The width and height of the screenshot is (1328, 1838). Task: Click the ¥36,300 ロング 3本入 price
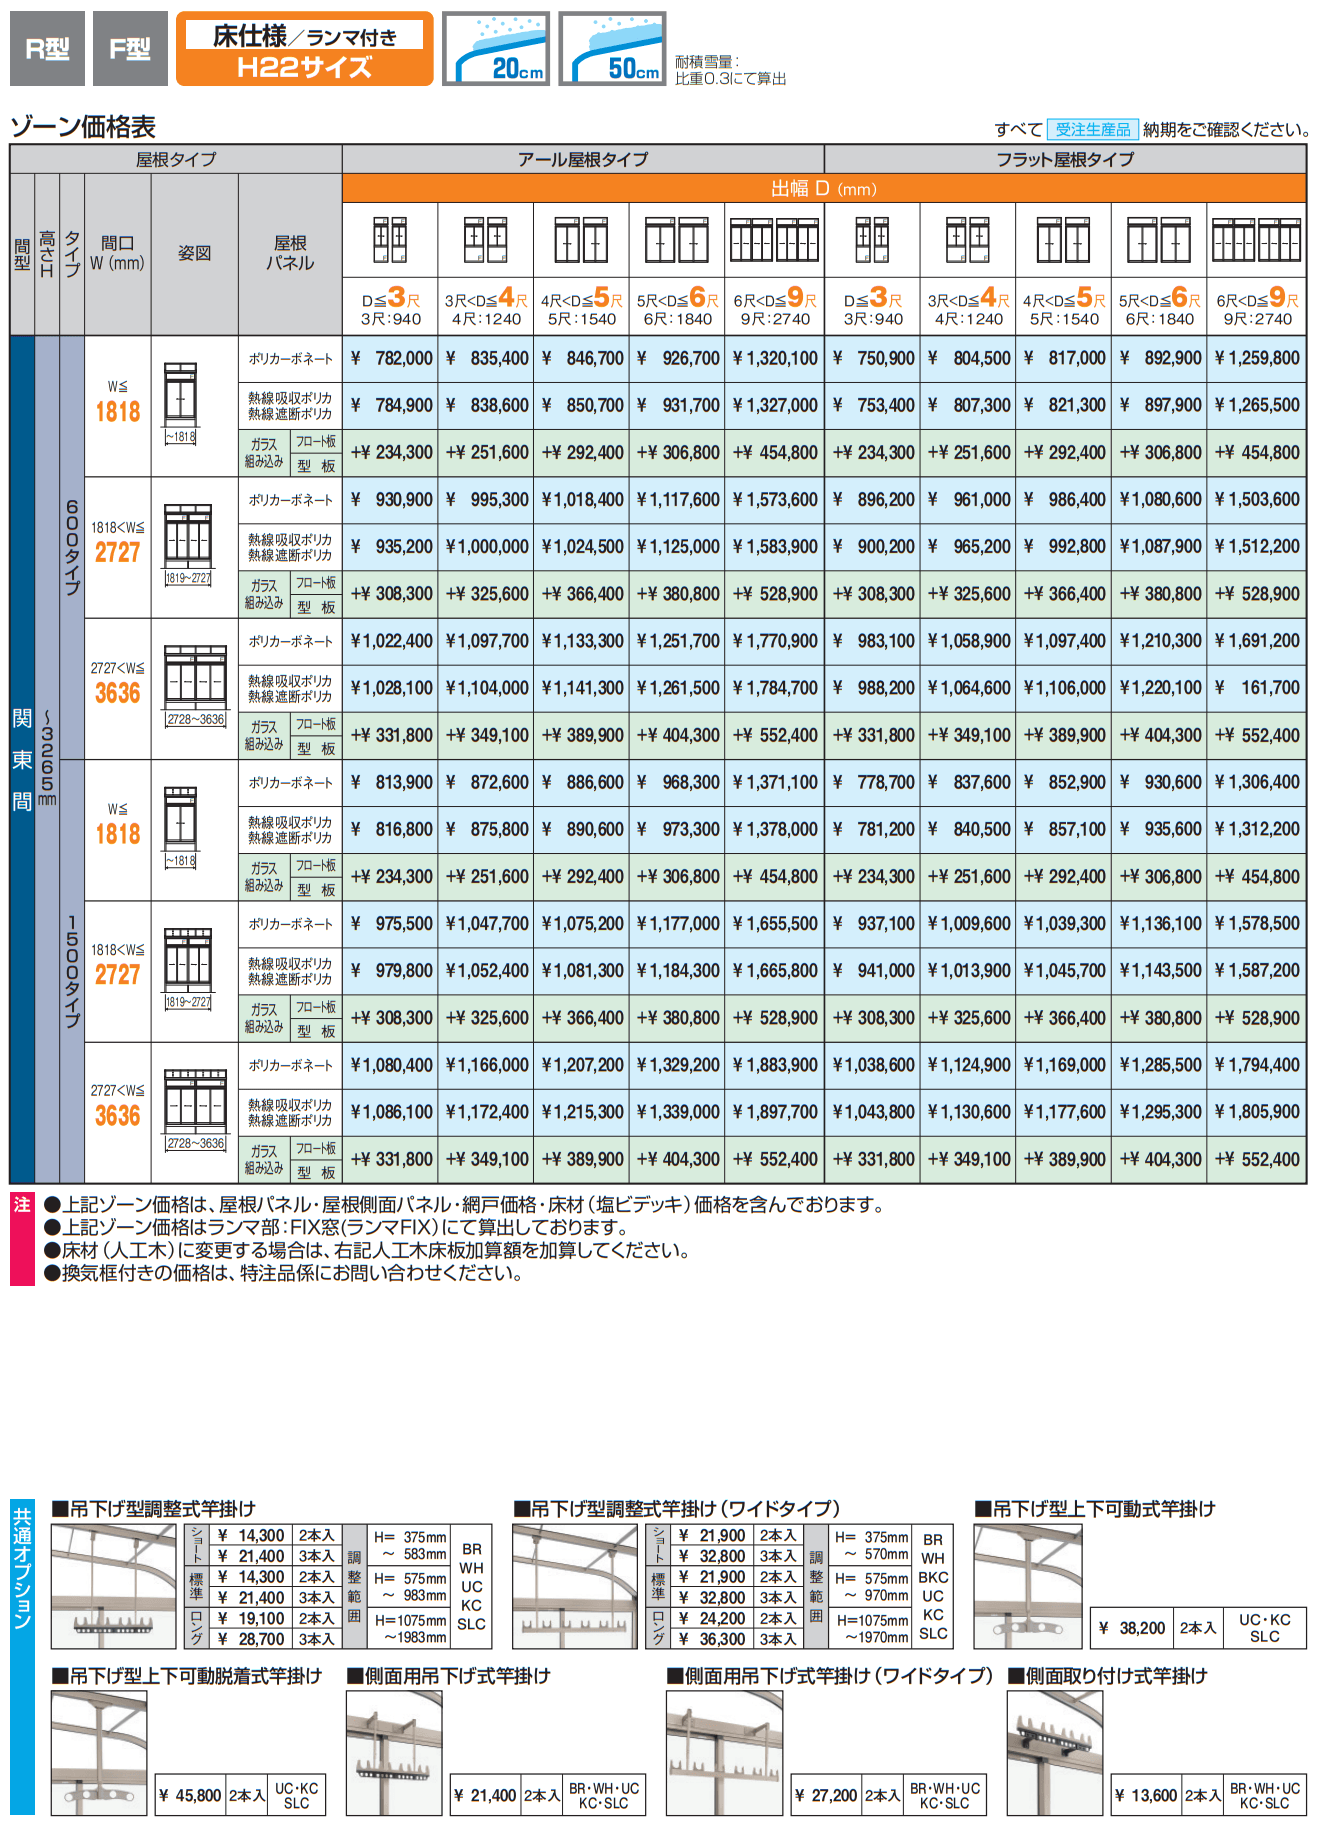(712, 1639)
